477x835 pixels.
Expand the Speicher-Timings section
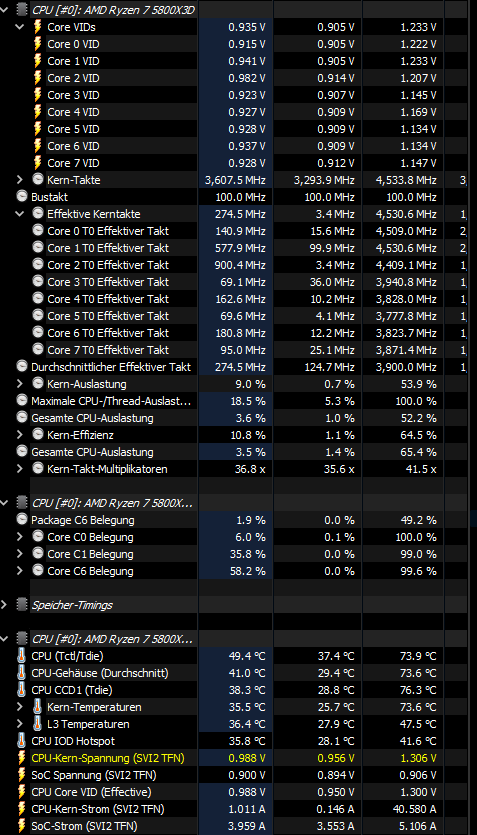tap(5, 605)
